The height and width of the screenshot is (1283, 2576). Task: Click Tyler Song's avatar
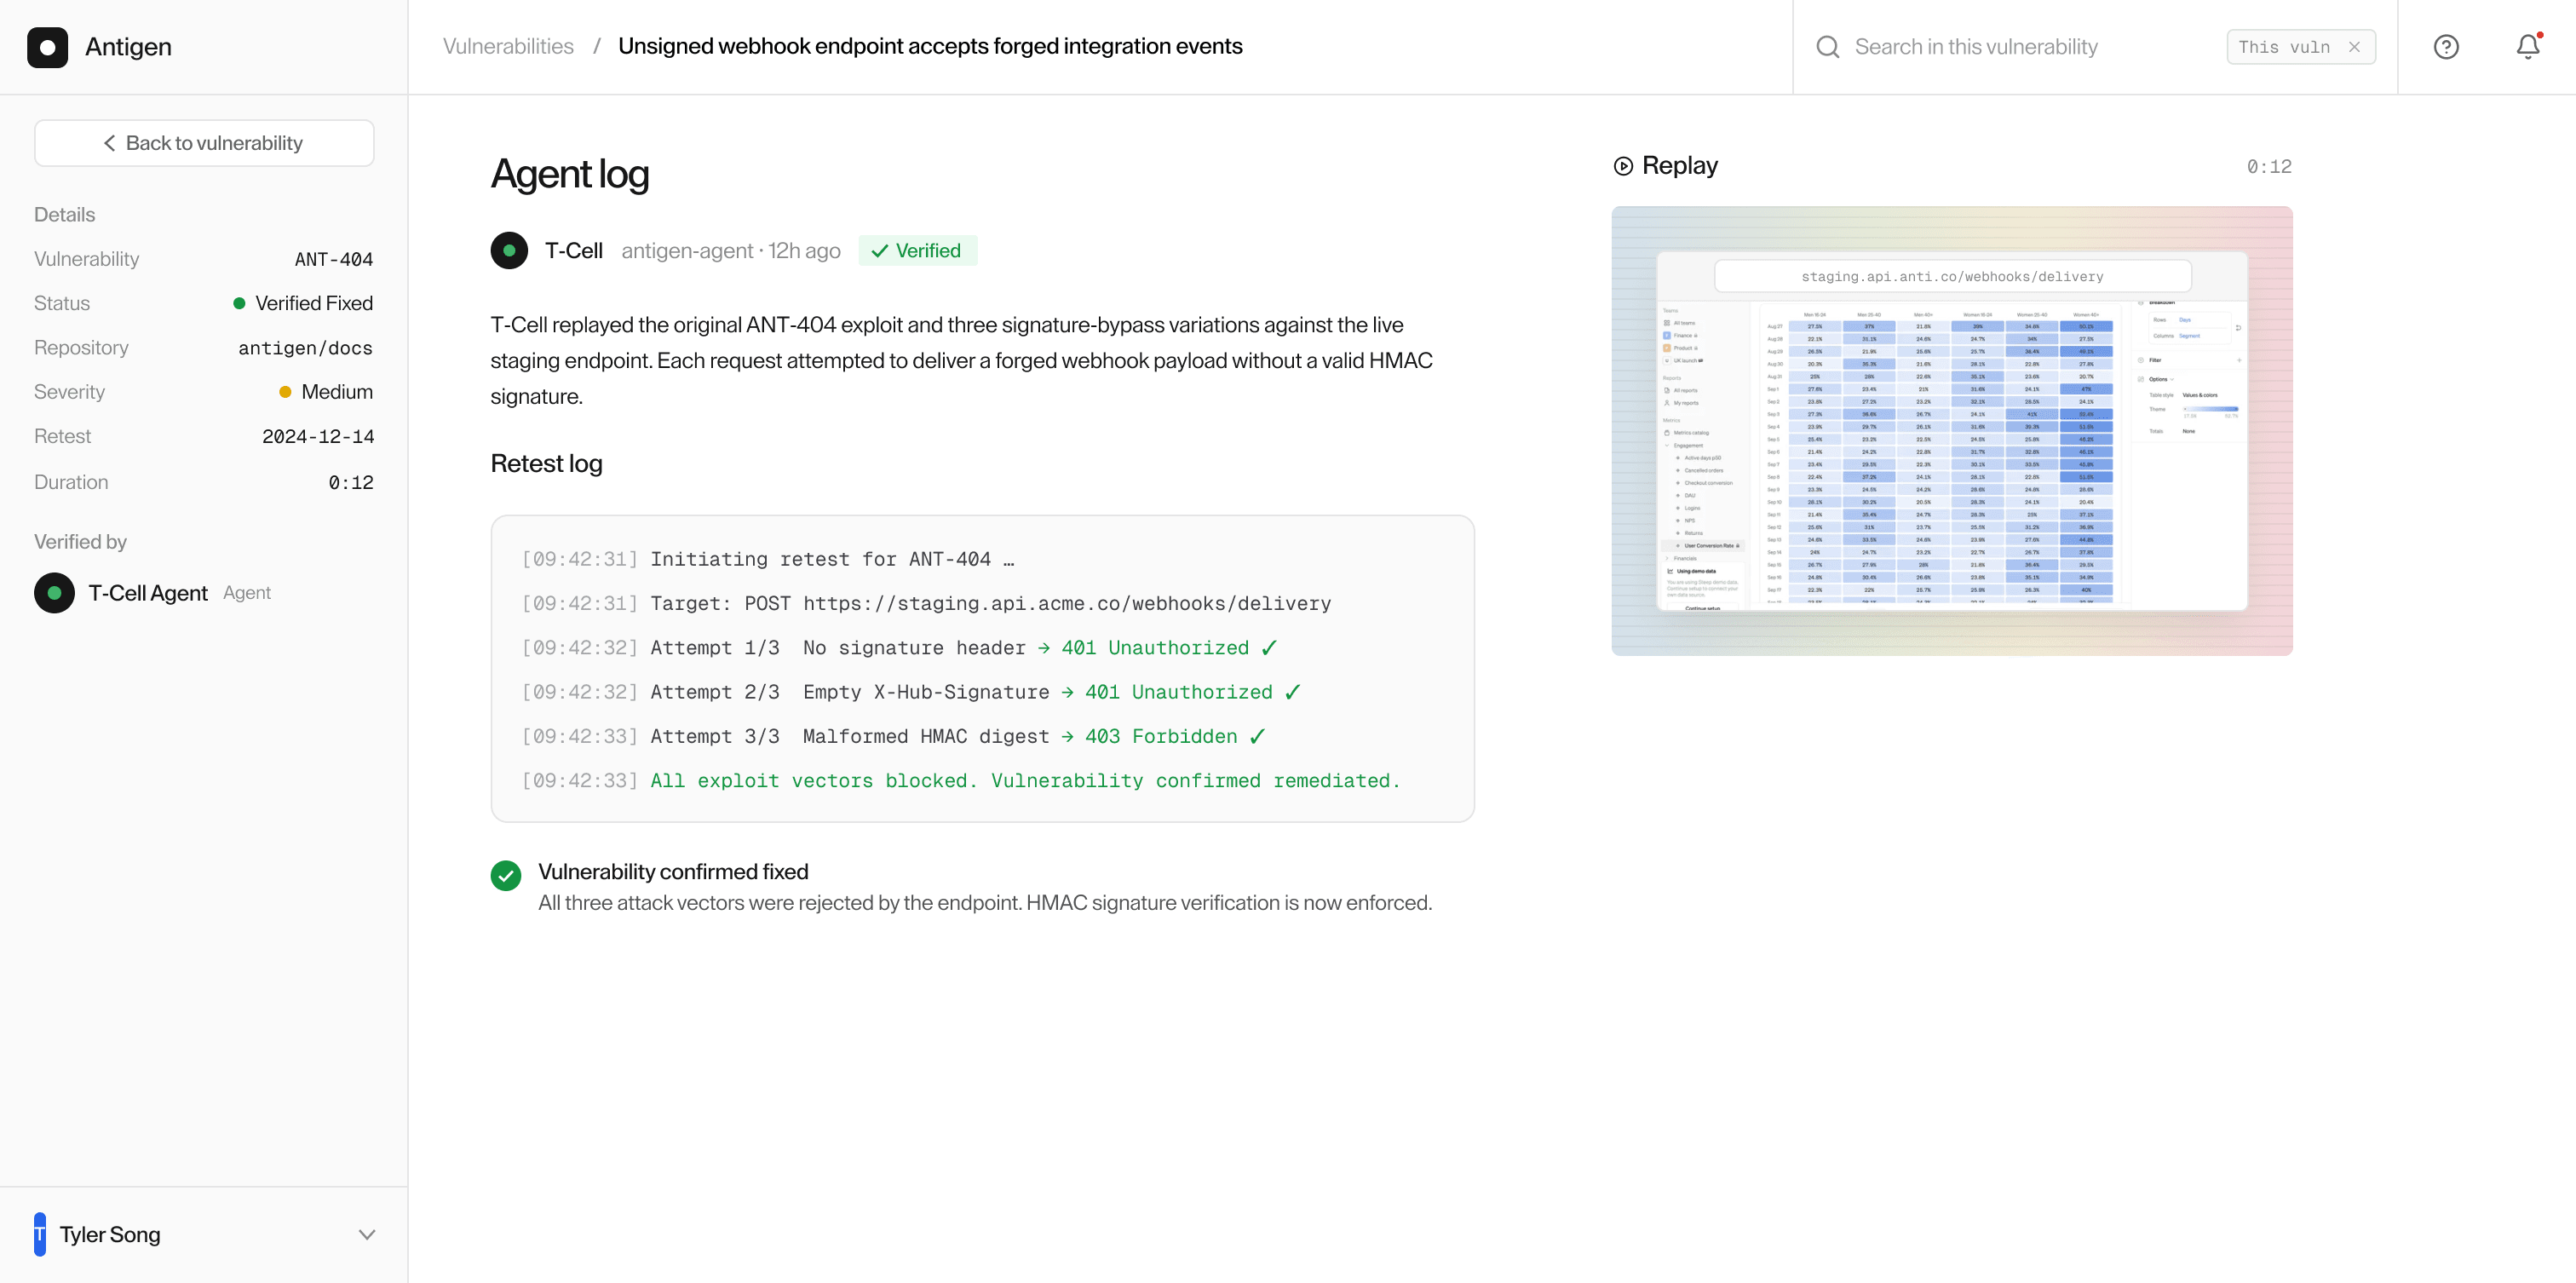coord(40,1234)
